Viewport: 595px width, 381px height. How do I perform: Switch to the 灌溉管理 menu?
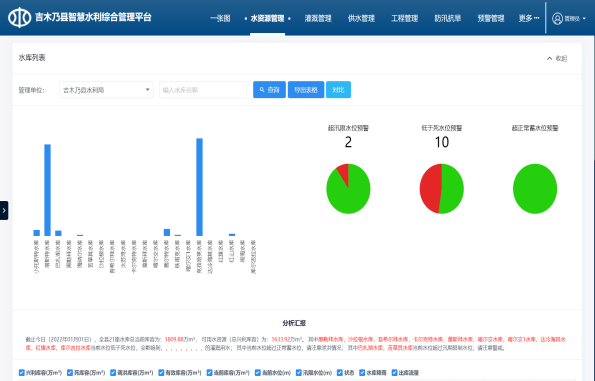tap(318, 18)
